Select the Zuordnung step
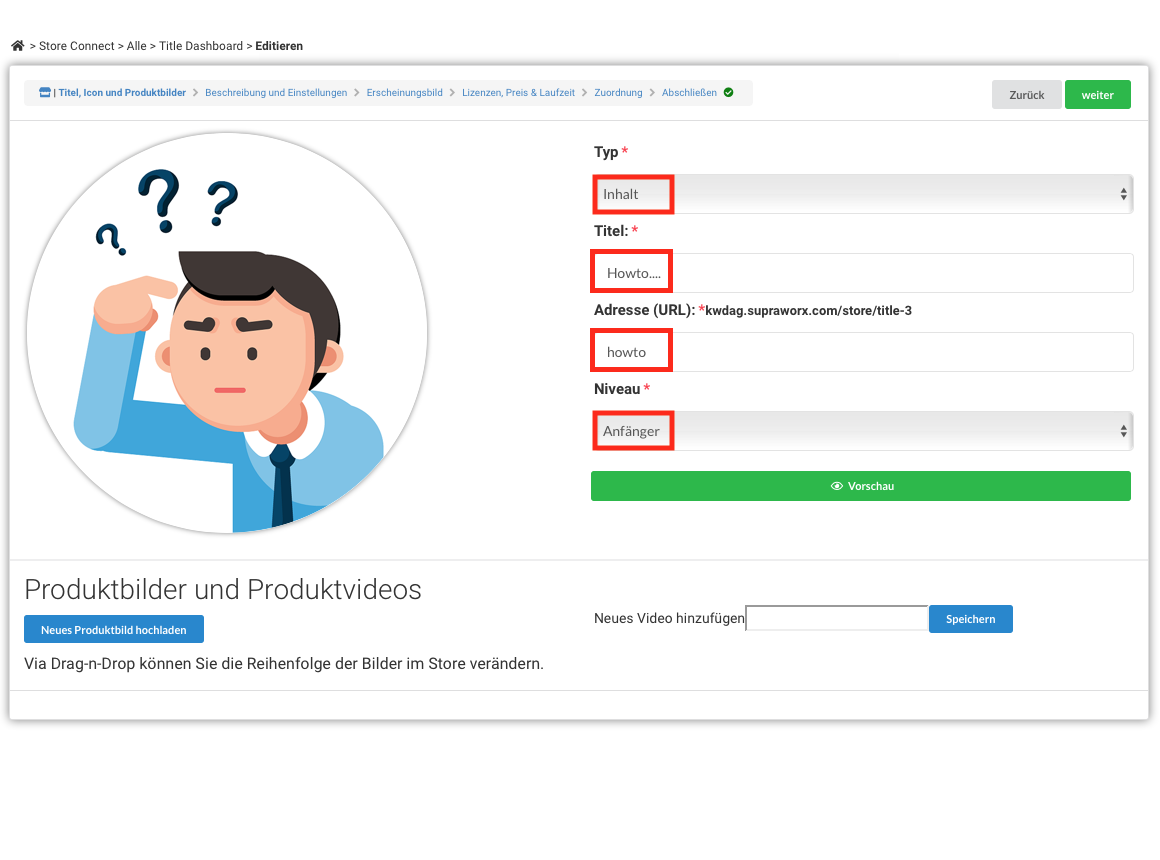The image size is (1160, 860). 618,93
